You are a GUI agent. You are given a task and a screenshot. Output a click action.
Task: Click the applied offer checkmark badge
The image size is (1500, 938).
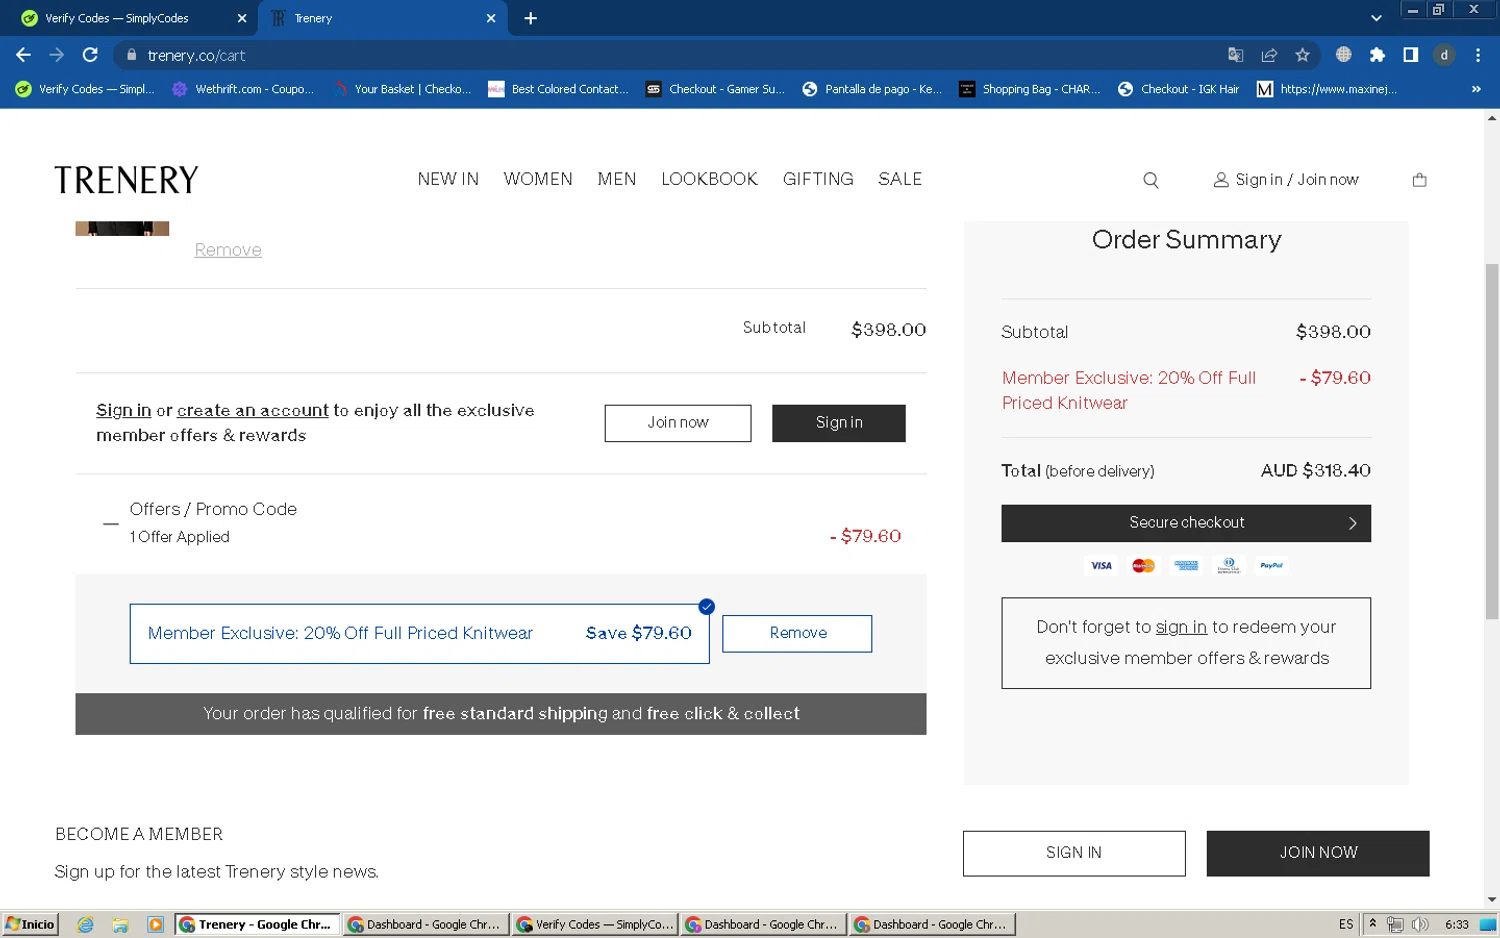[707, 607]
